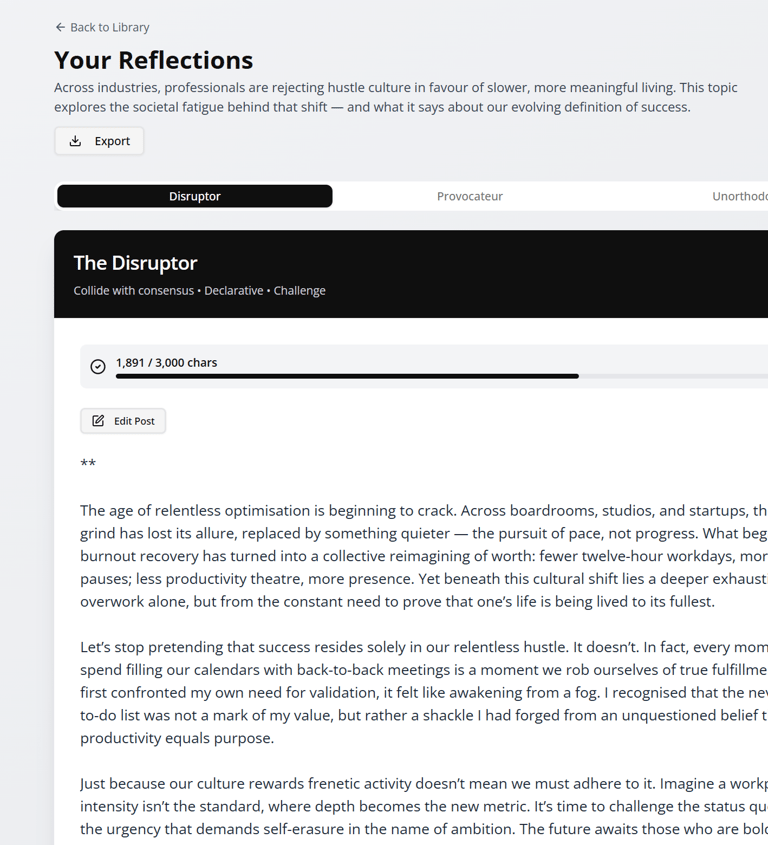Screen dimensions: 768x845
Task: Click the topic description under Your Reflections
Action: 395,97
